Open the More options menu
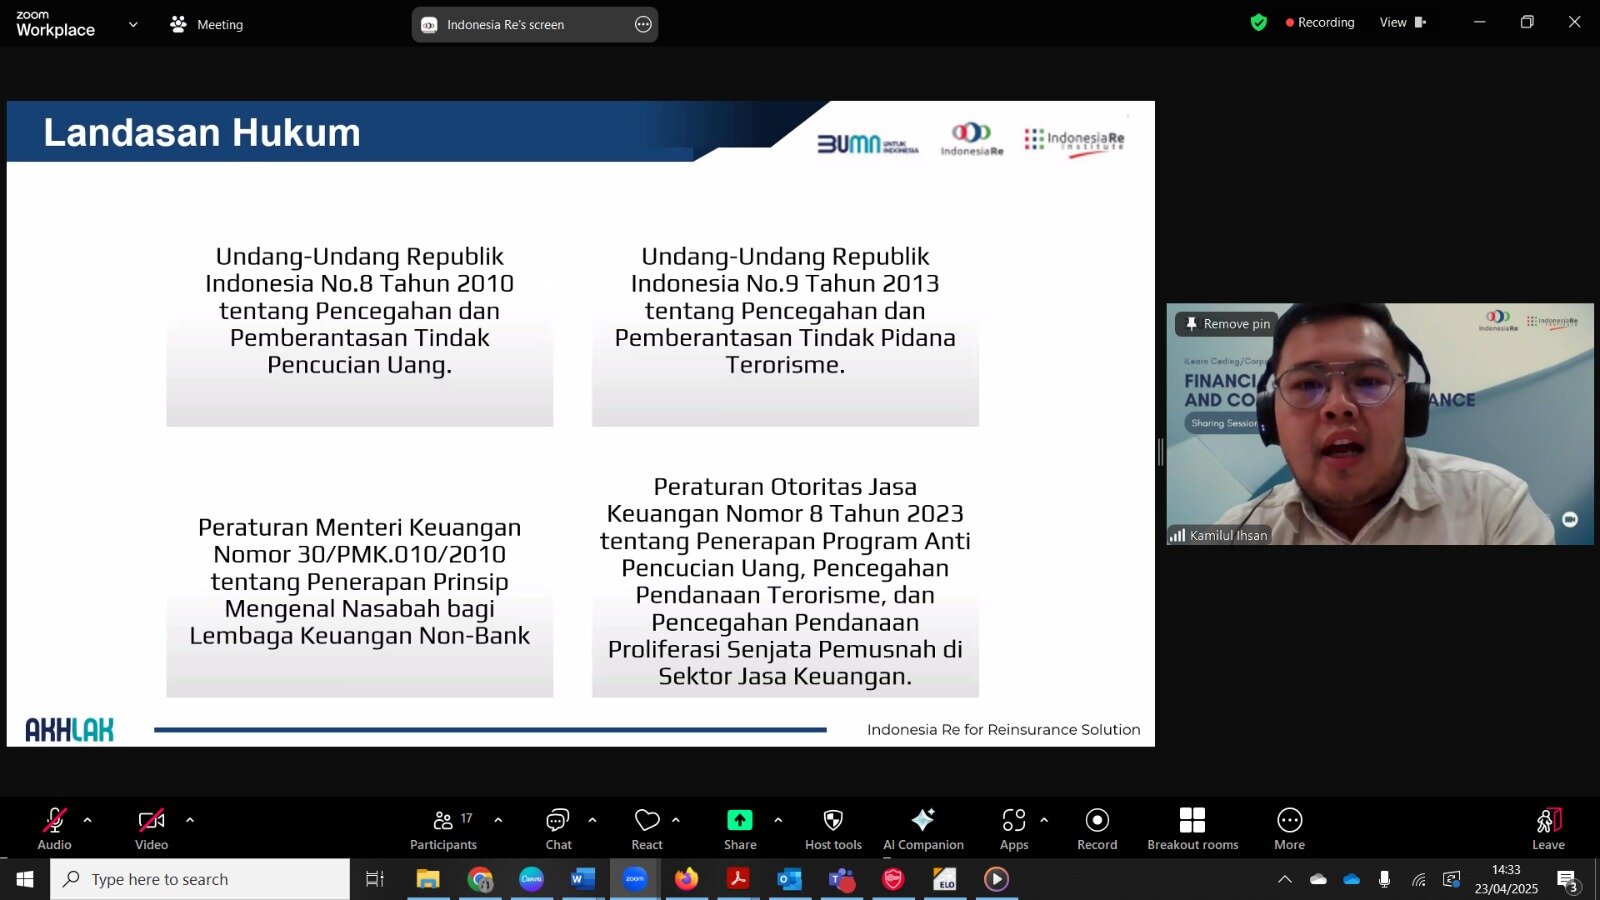1600x900 pixels. (1289, 828)
